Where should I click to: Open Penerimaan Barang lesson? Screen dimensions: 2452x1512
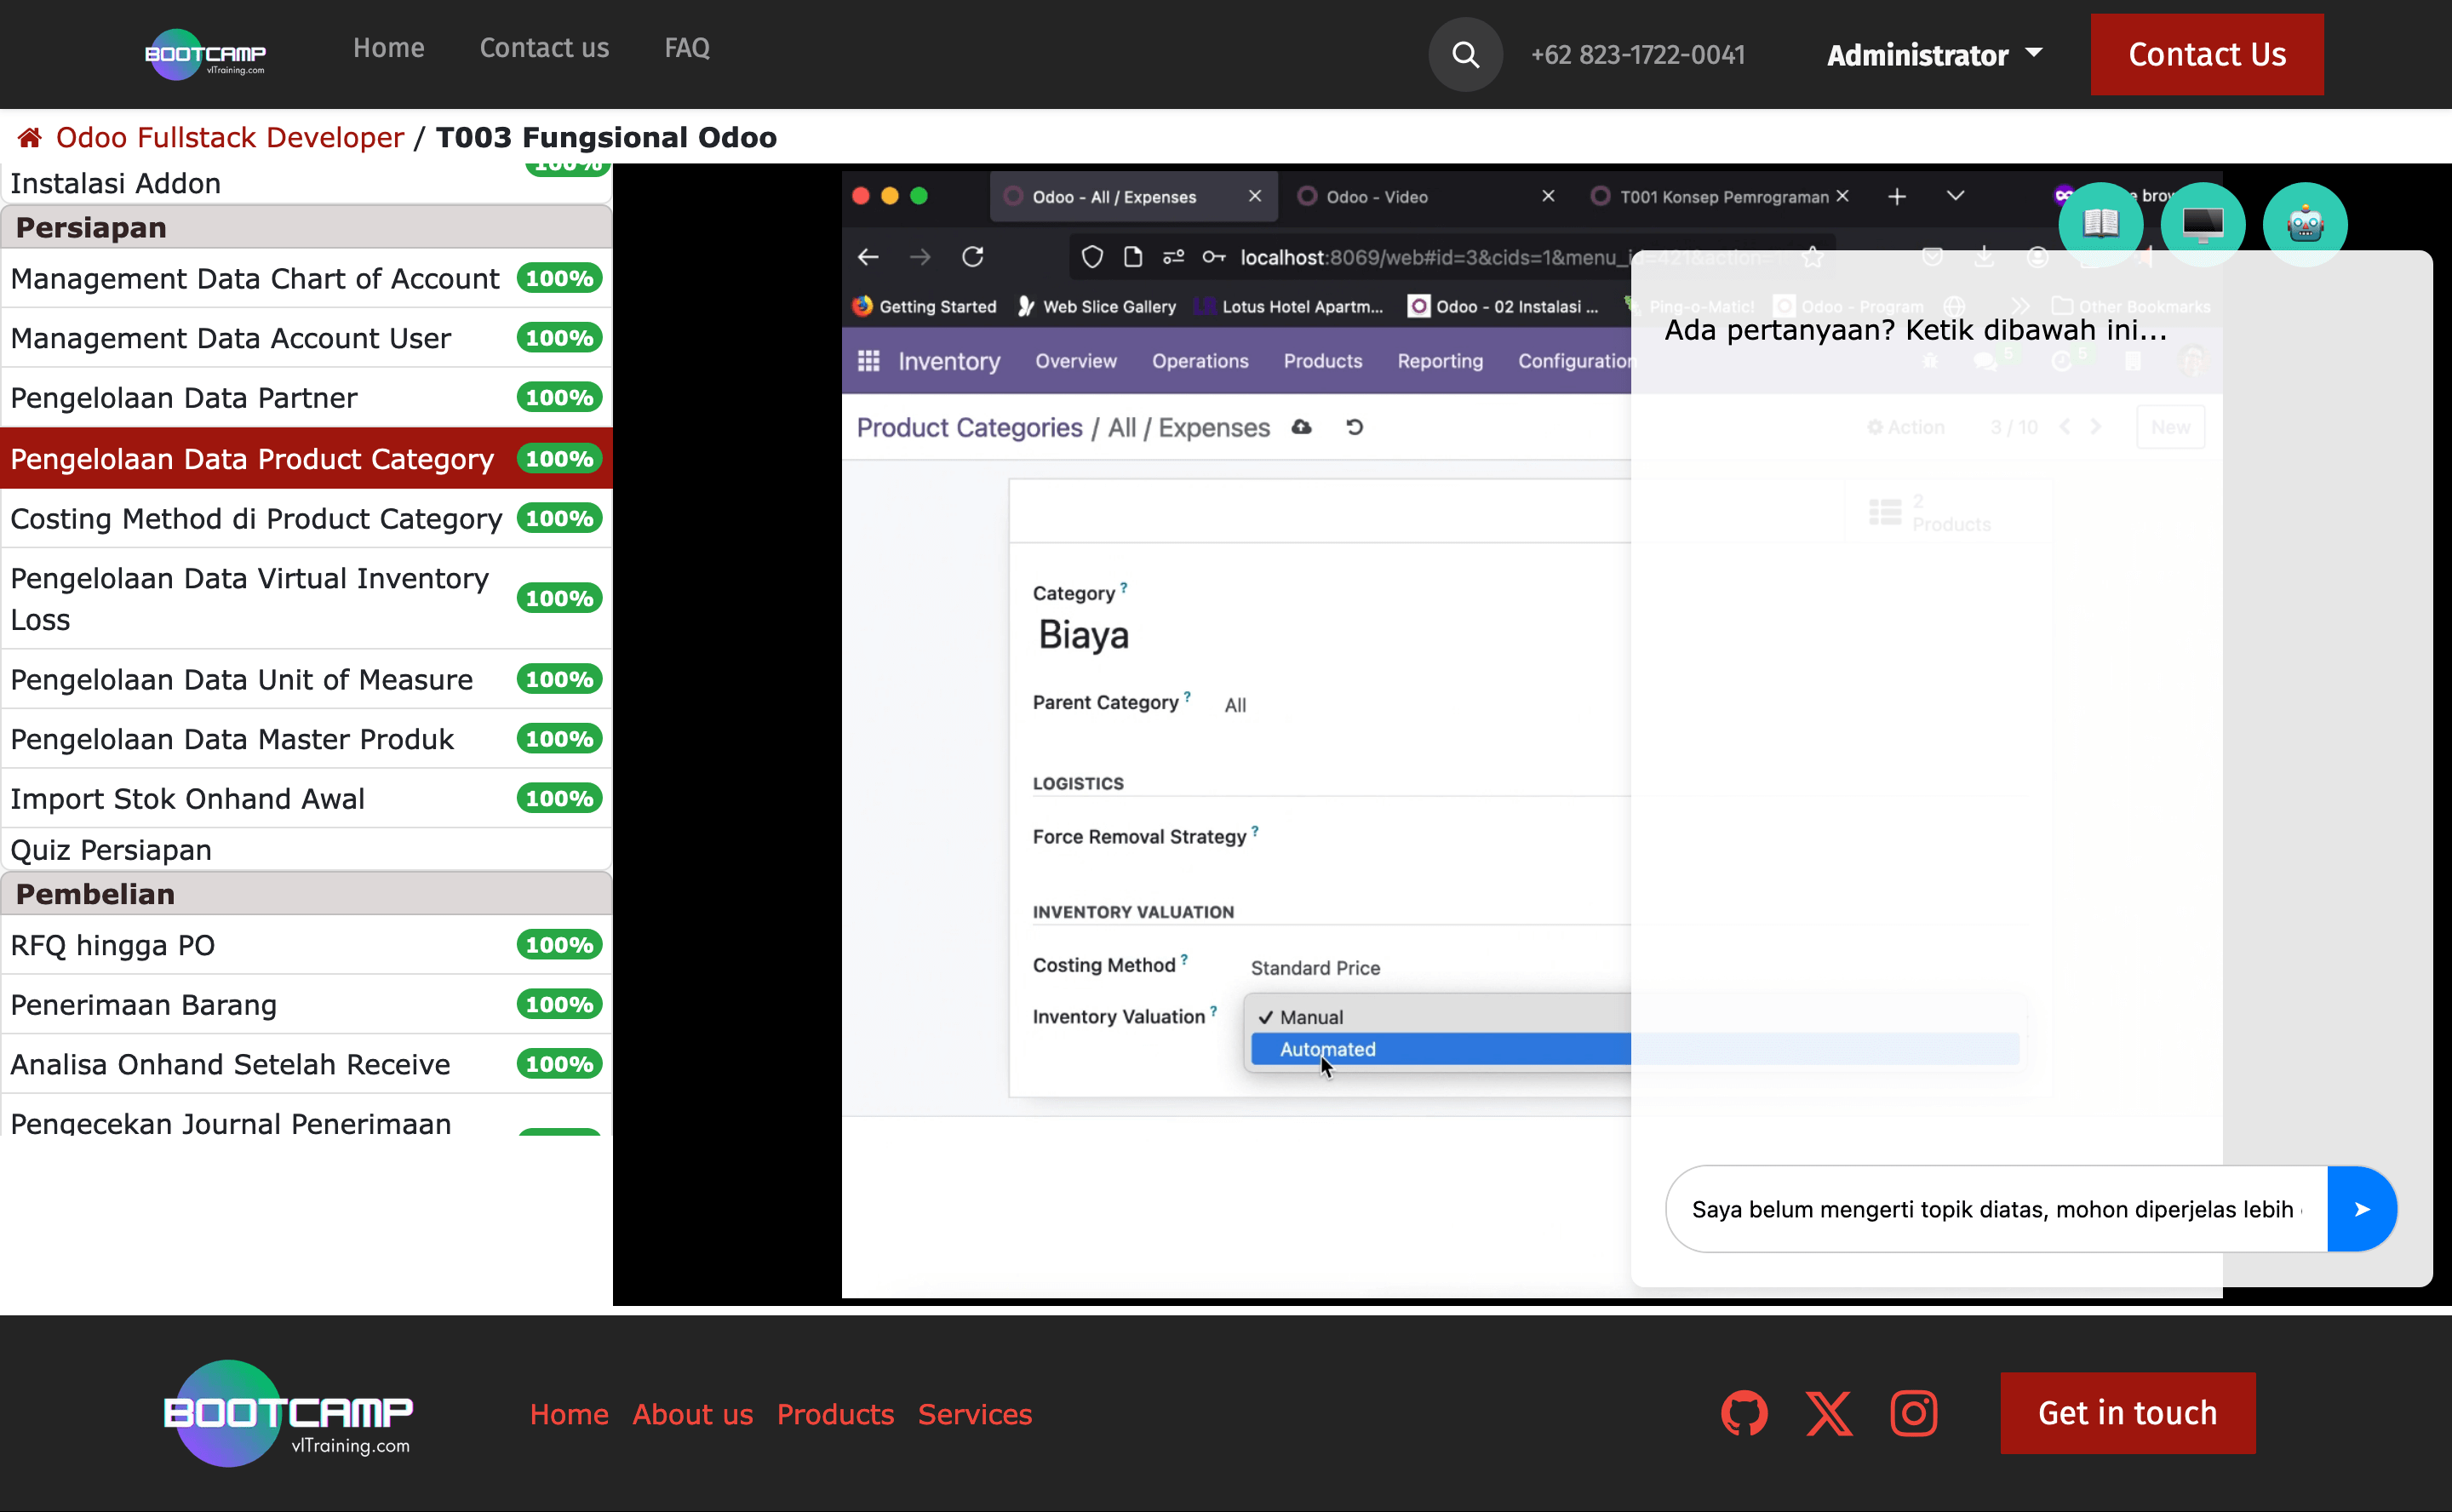(x=306, y=1005)
